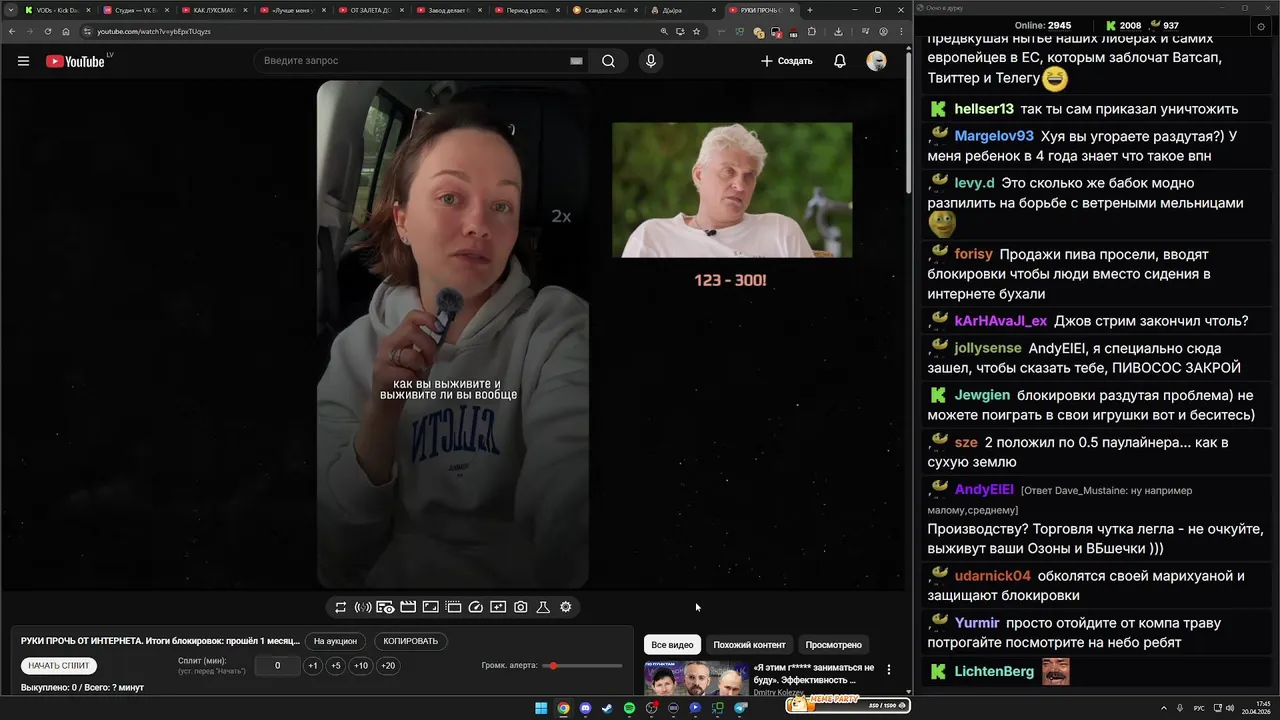Viewport: 1280px width, 720px height.
Task: Open the browser downloads icon
Action: click(x=838, y=31)
